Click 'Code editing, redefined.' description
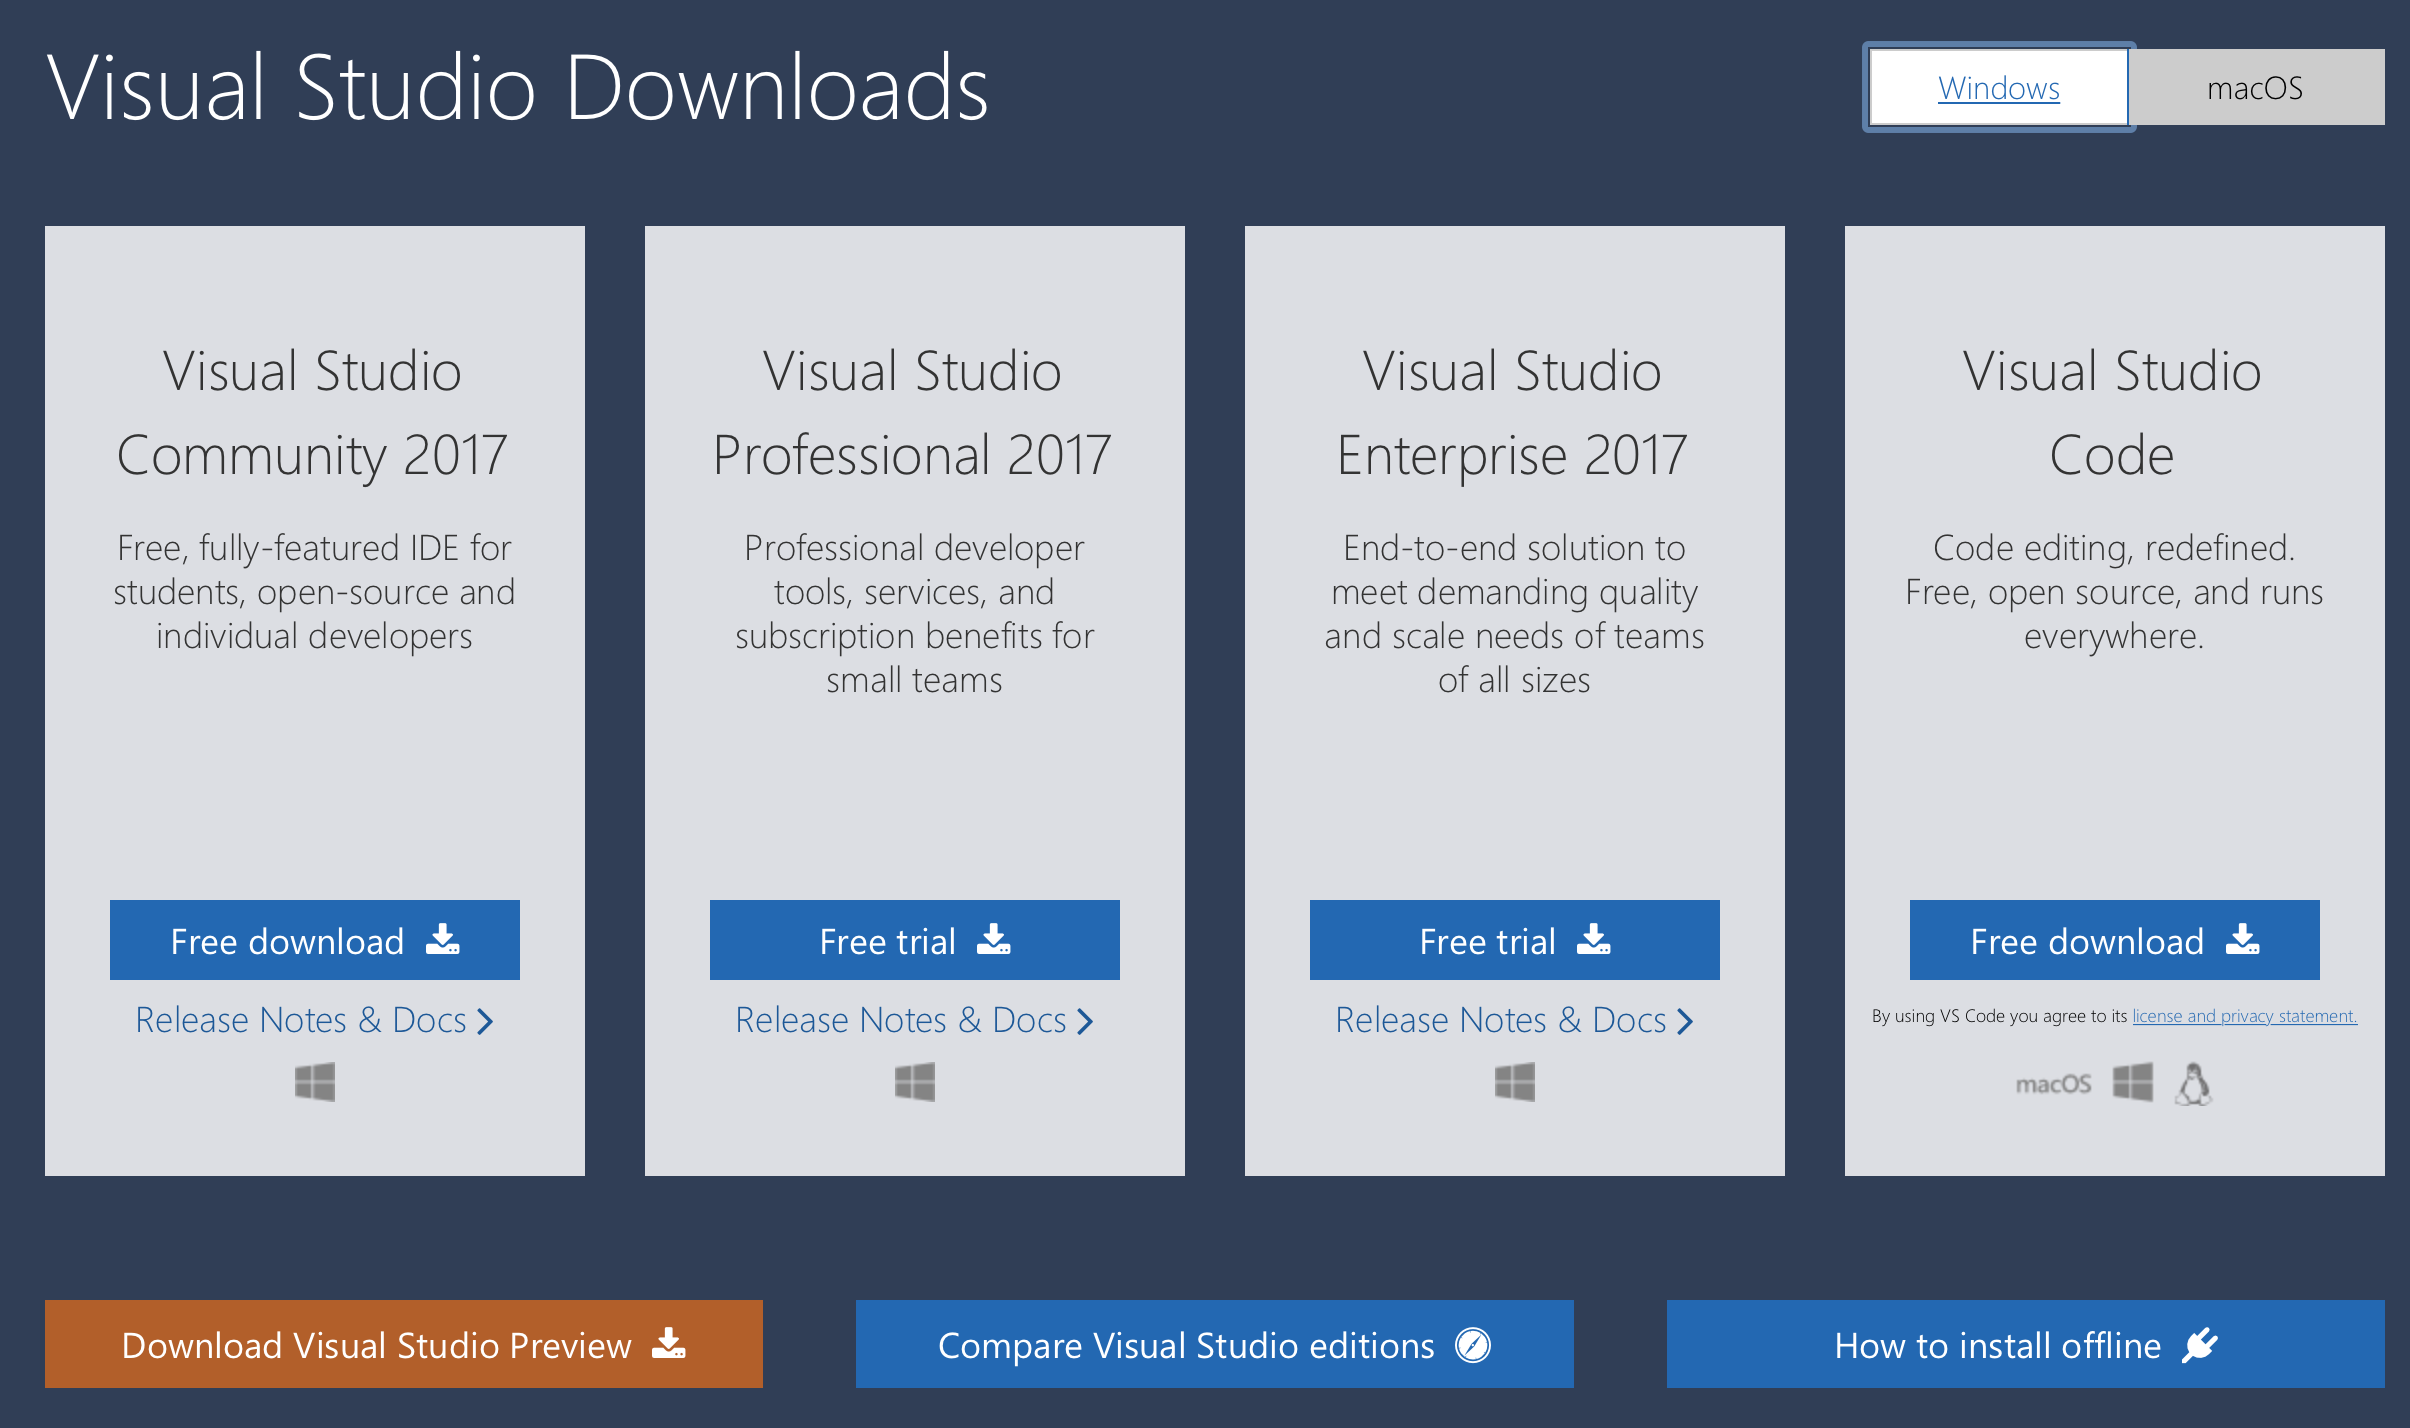Screen dimensions: 2410x1428 click(x=2114, y=592)
